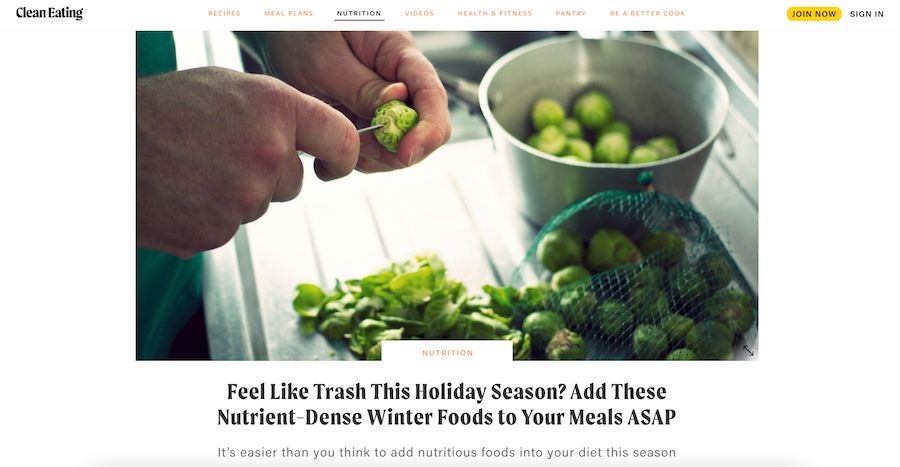Go to the Videos section
The width and height of the screenshot is (900, 467).
coord(420,13)
